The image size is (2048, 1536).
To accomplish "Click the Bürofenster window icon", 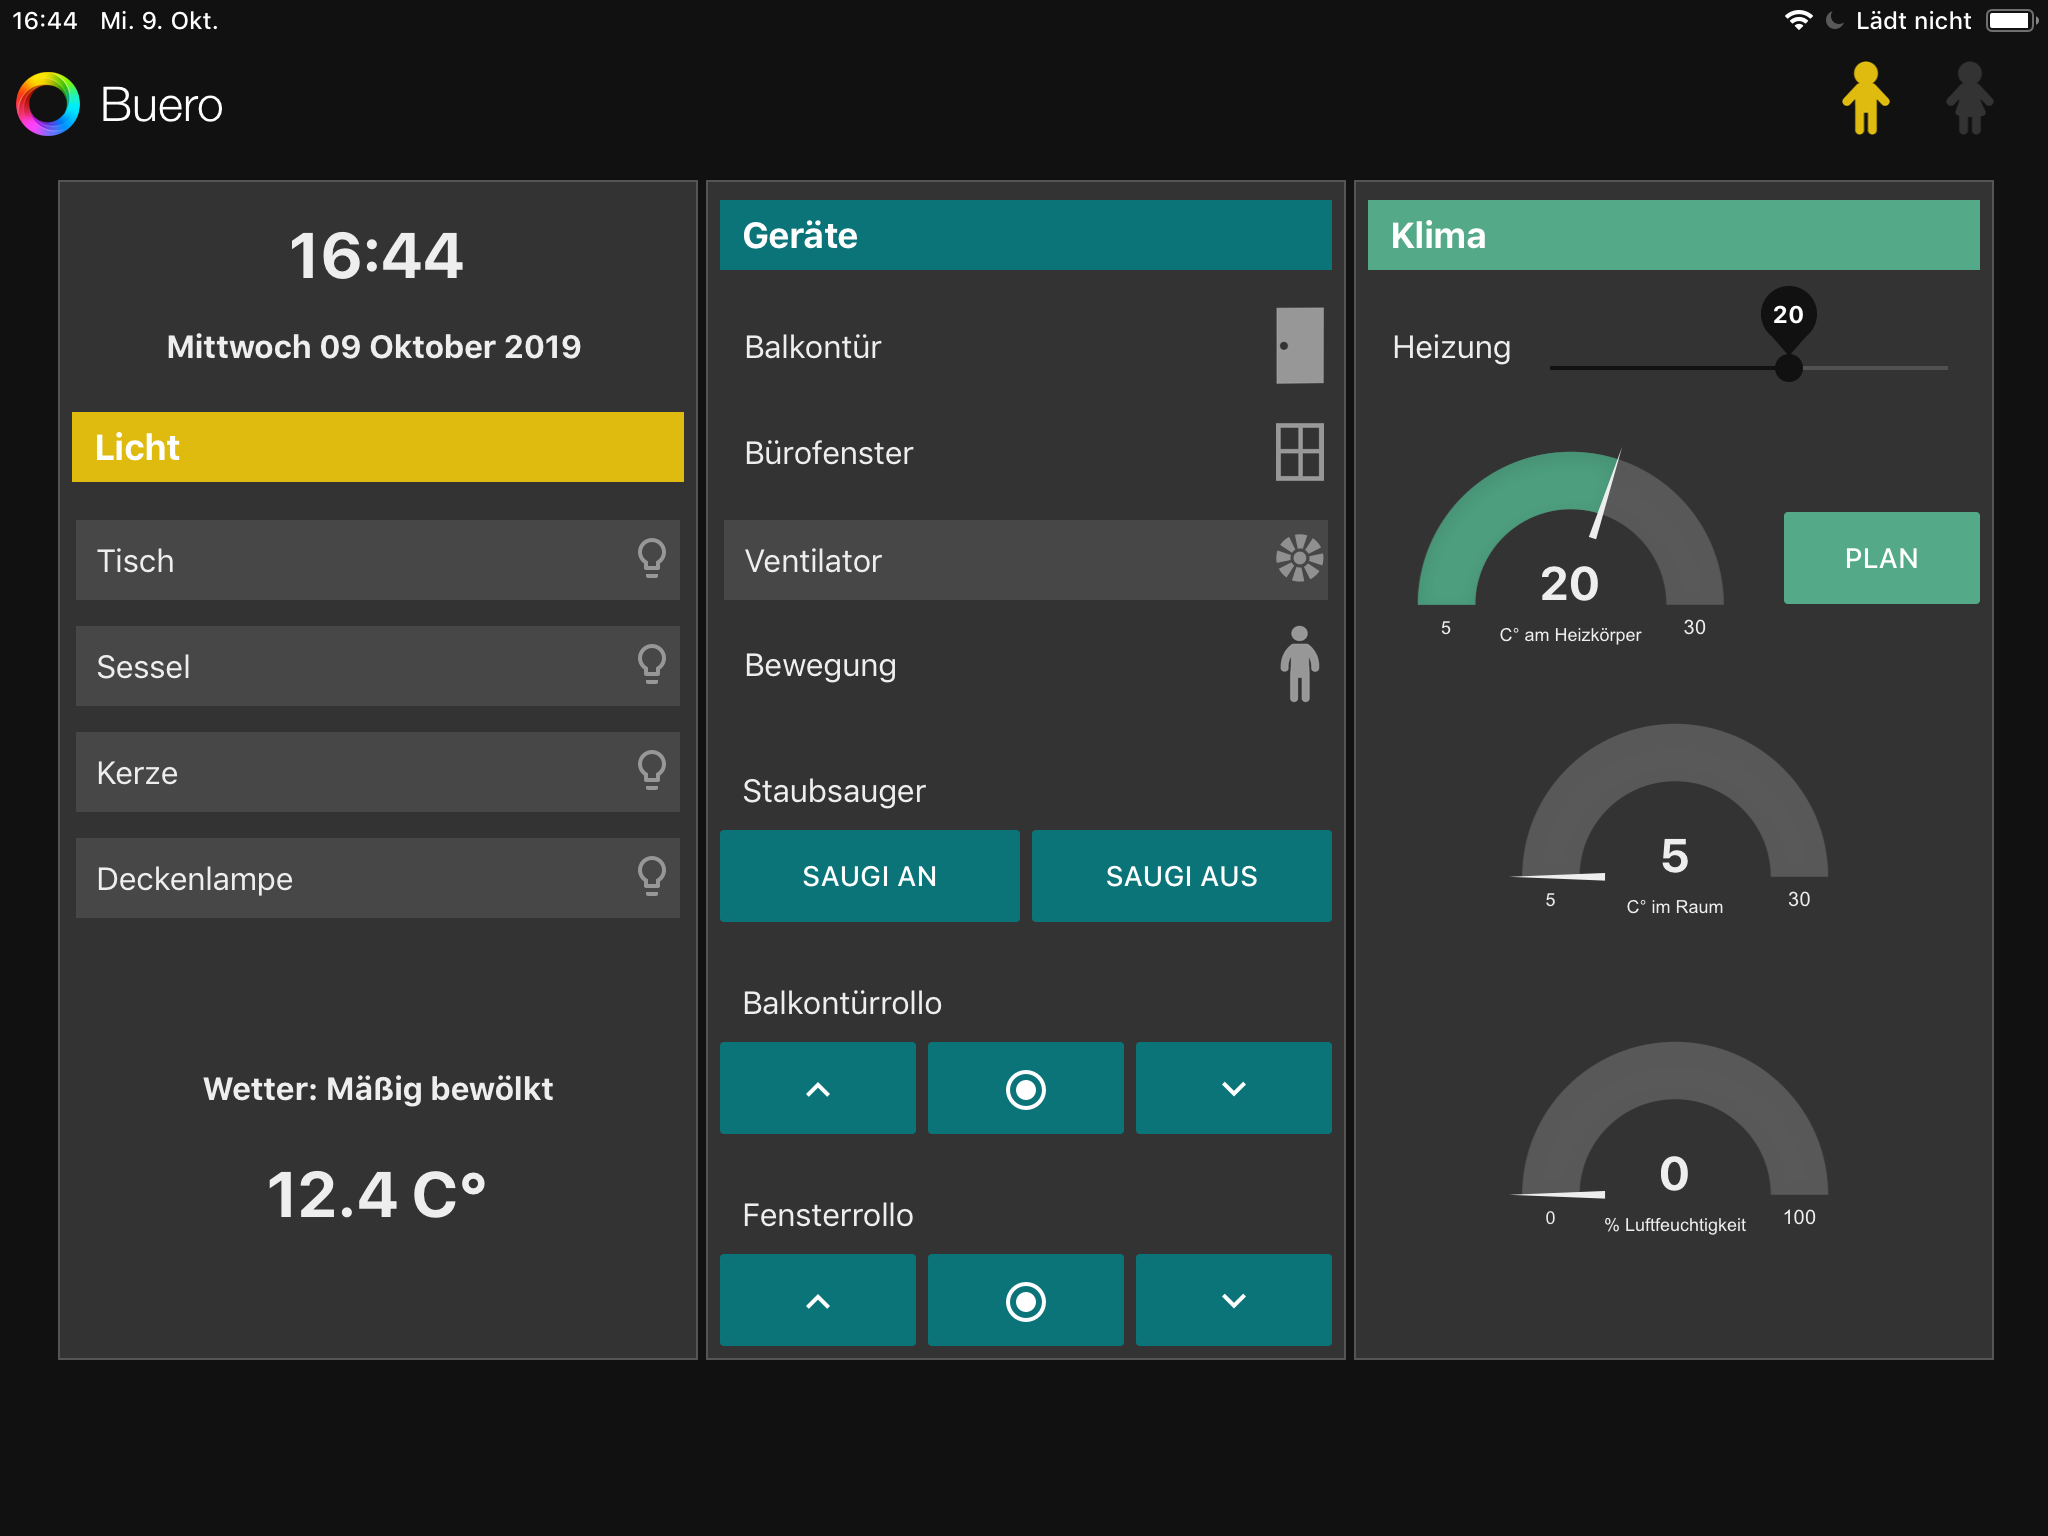I will (x=1299, y=452).
